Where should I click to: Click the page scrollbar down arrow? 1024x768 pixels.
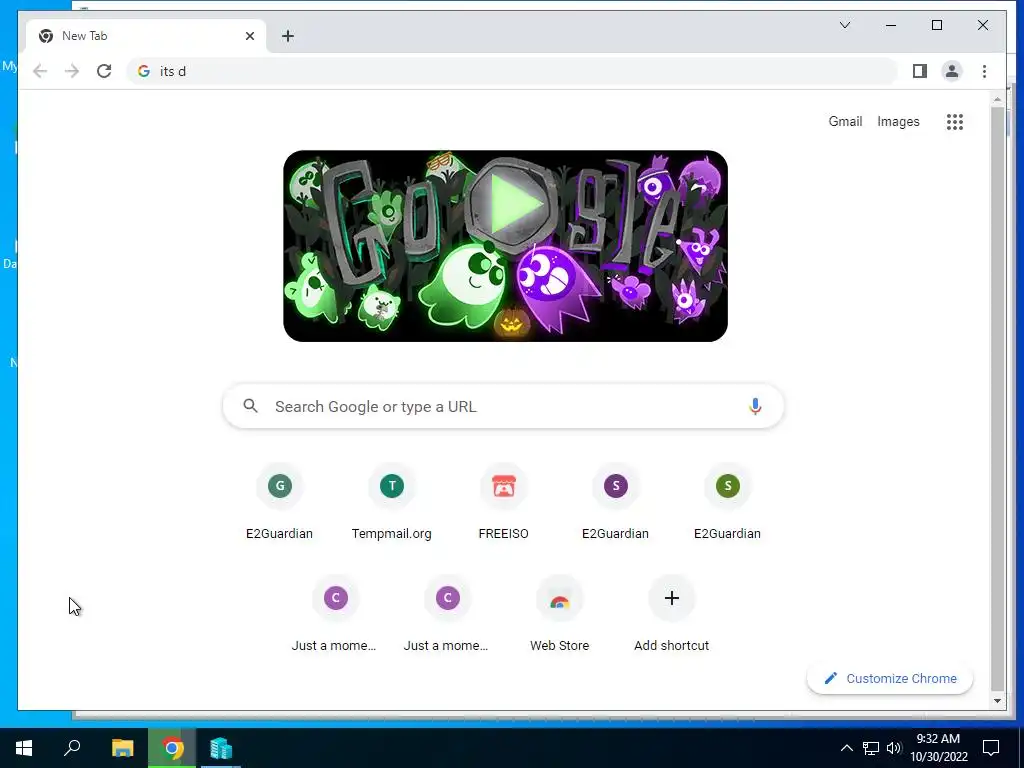[x=997, y=701]
